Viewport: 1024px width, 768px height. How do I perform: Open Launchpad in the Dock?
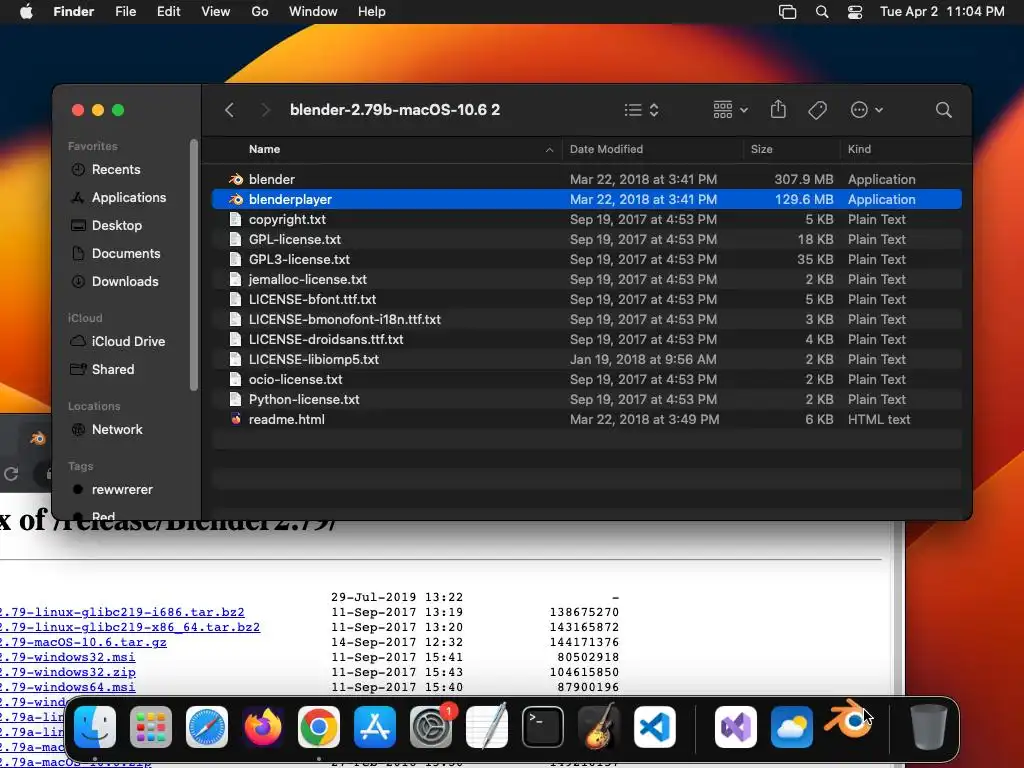tap(151, 727)
